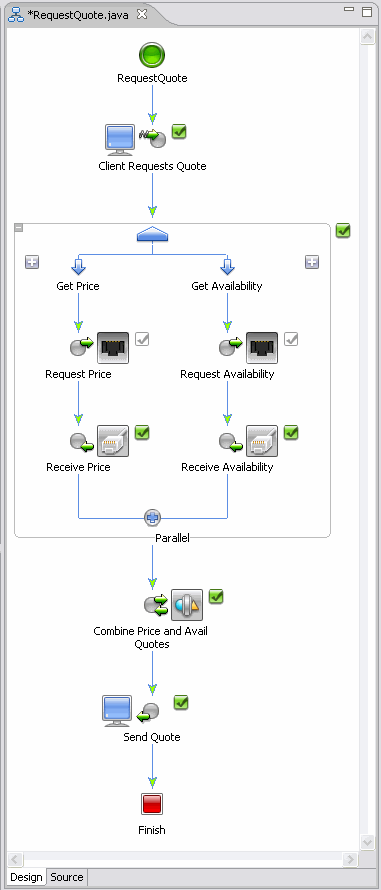This screenshot has width=381, height=890.
Task: Click the Receive Availability label
Action: (x=227, y=467)
